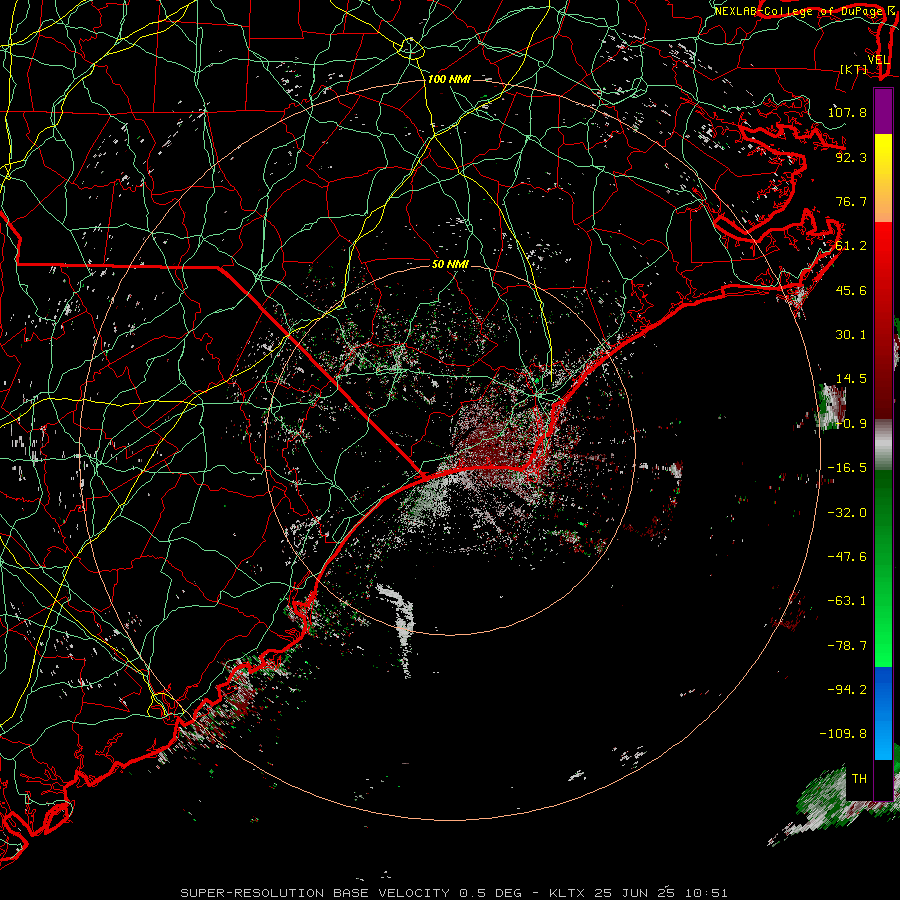The image size is (900, 900).
Task: Click the Super-Resolution Base Velocity caption text
Action: tap(454, 893)
